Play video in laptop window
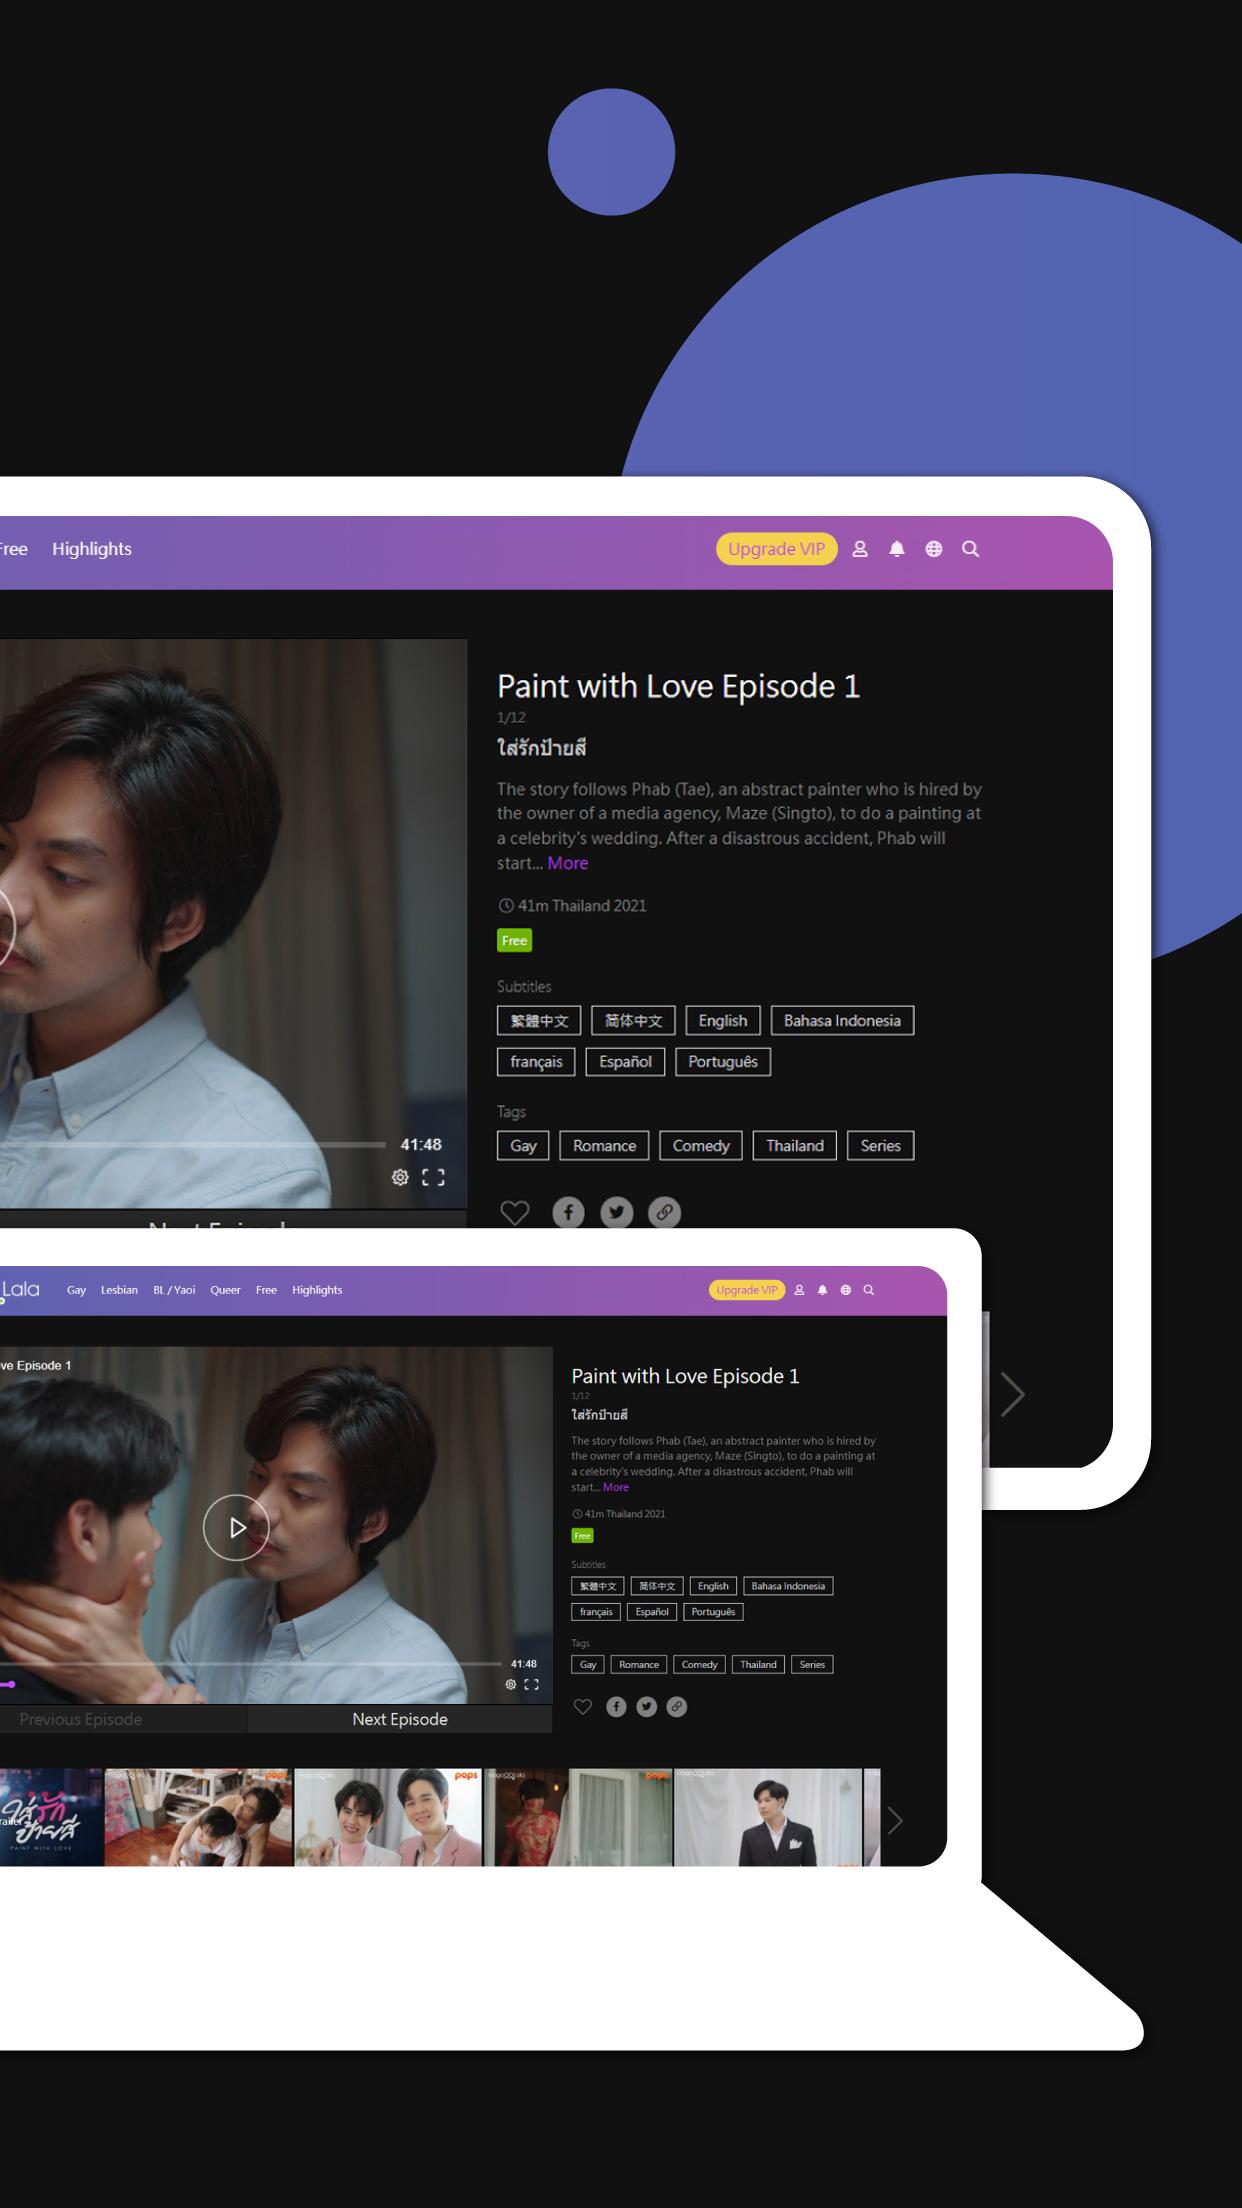 [x=236, y=1527]
